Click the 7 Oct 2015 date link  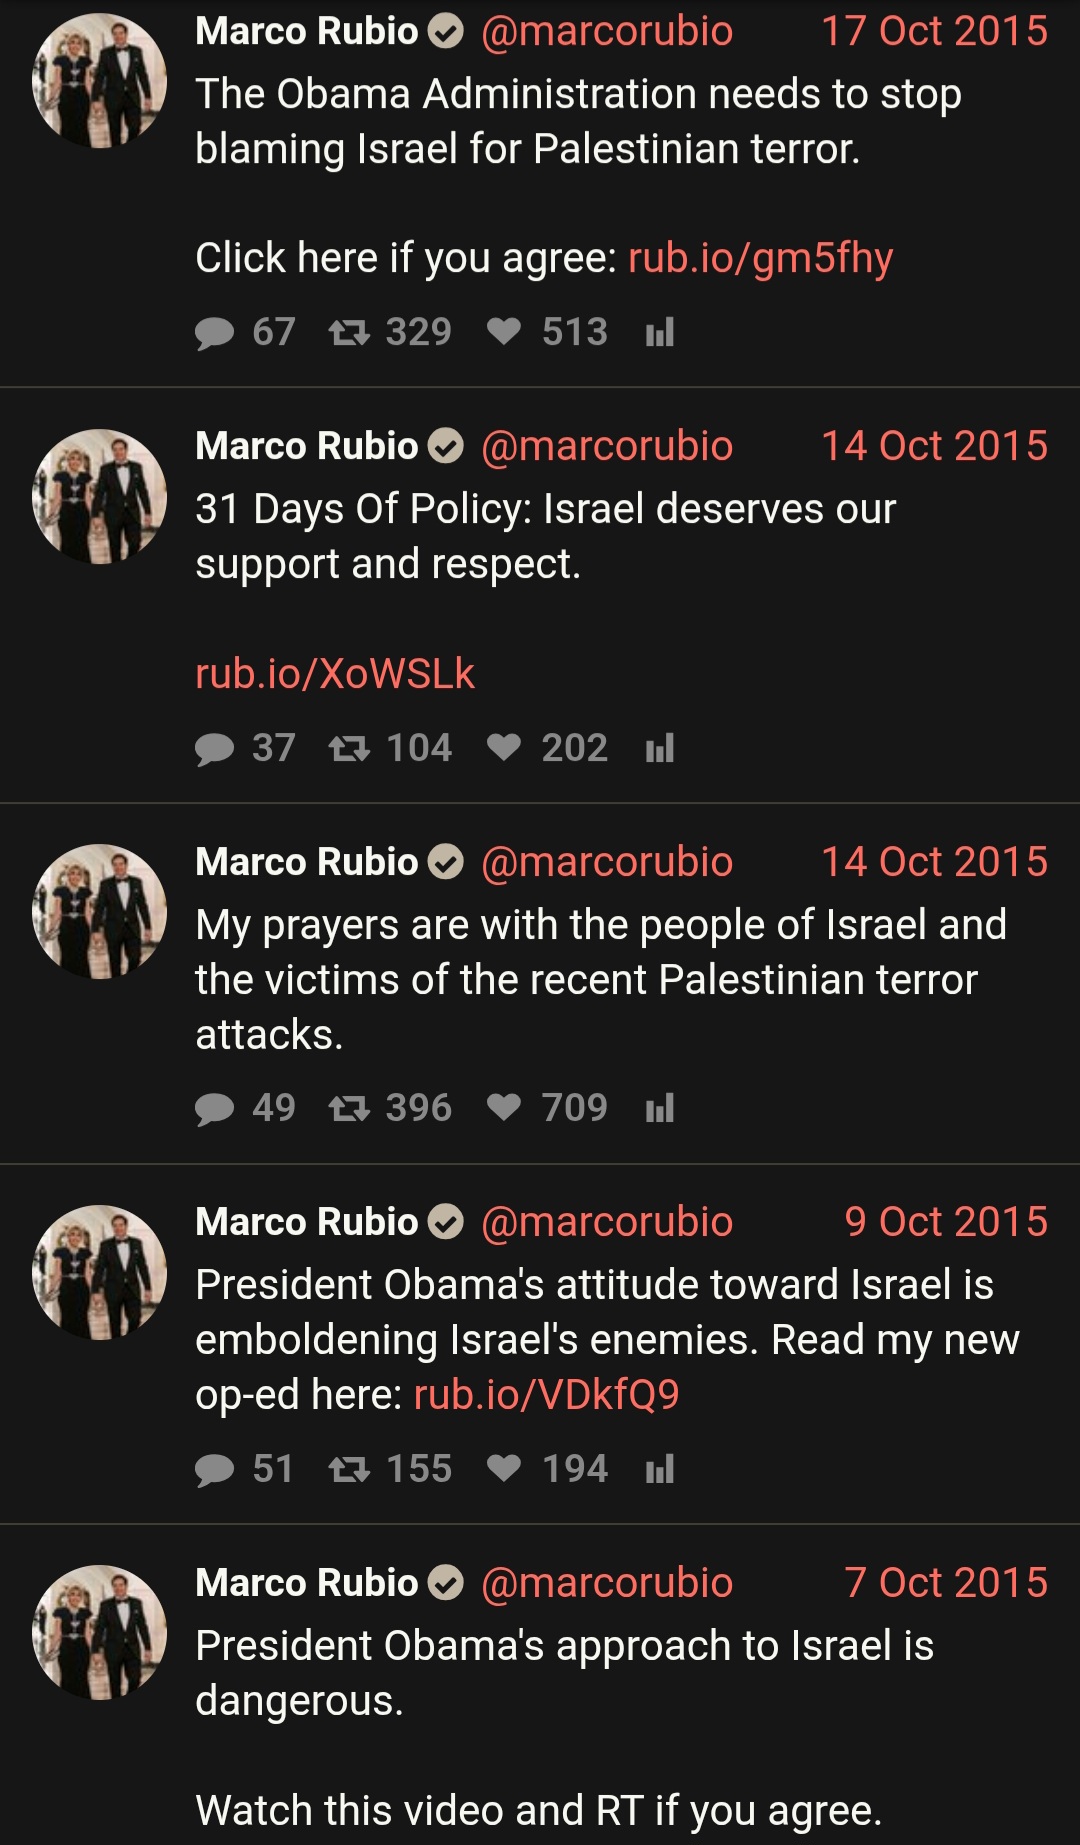pyautogui.click(x=946, y=1583)
